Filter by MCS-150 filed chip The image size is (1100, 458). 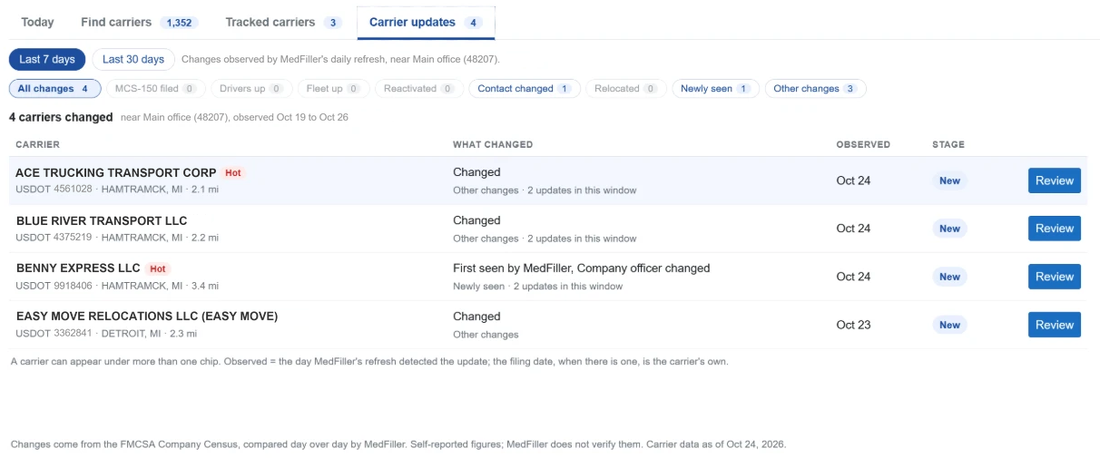coord(156,89)
